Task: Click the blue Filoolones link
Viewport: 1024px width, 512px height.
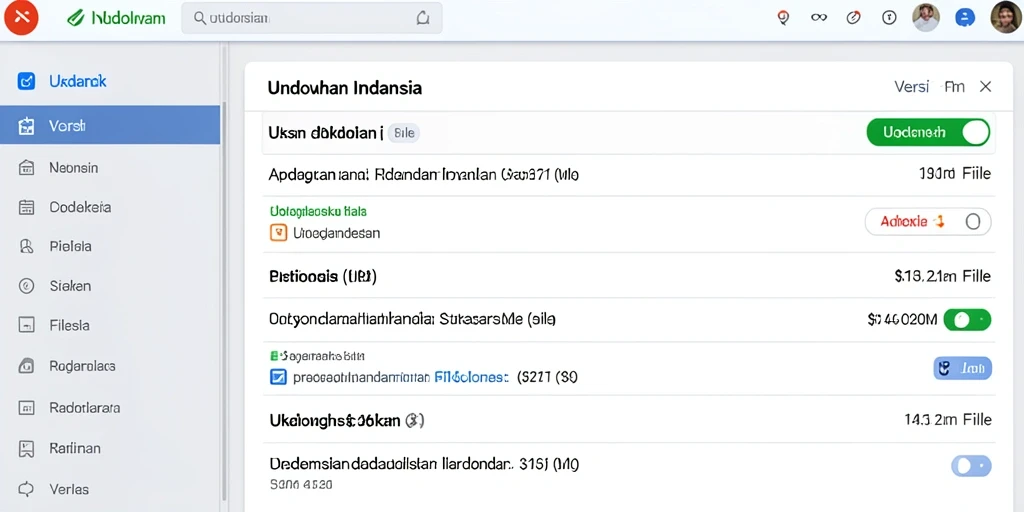Action: pos(472,377)
